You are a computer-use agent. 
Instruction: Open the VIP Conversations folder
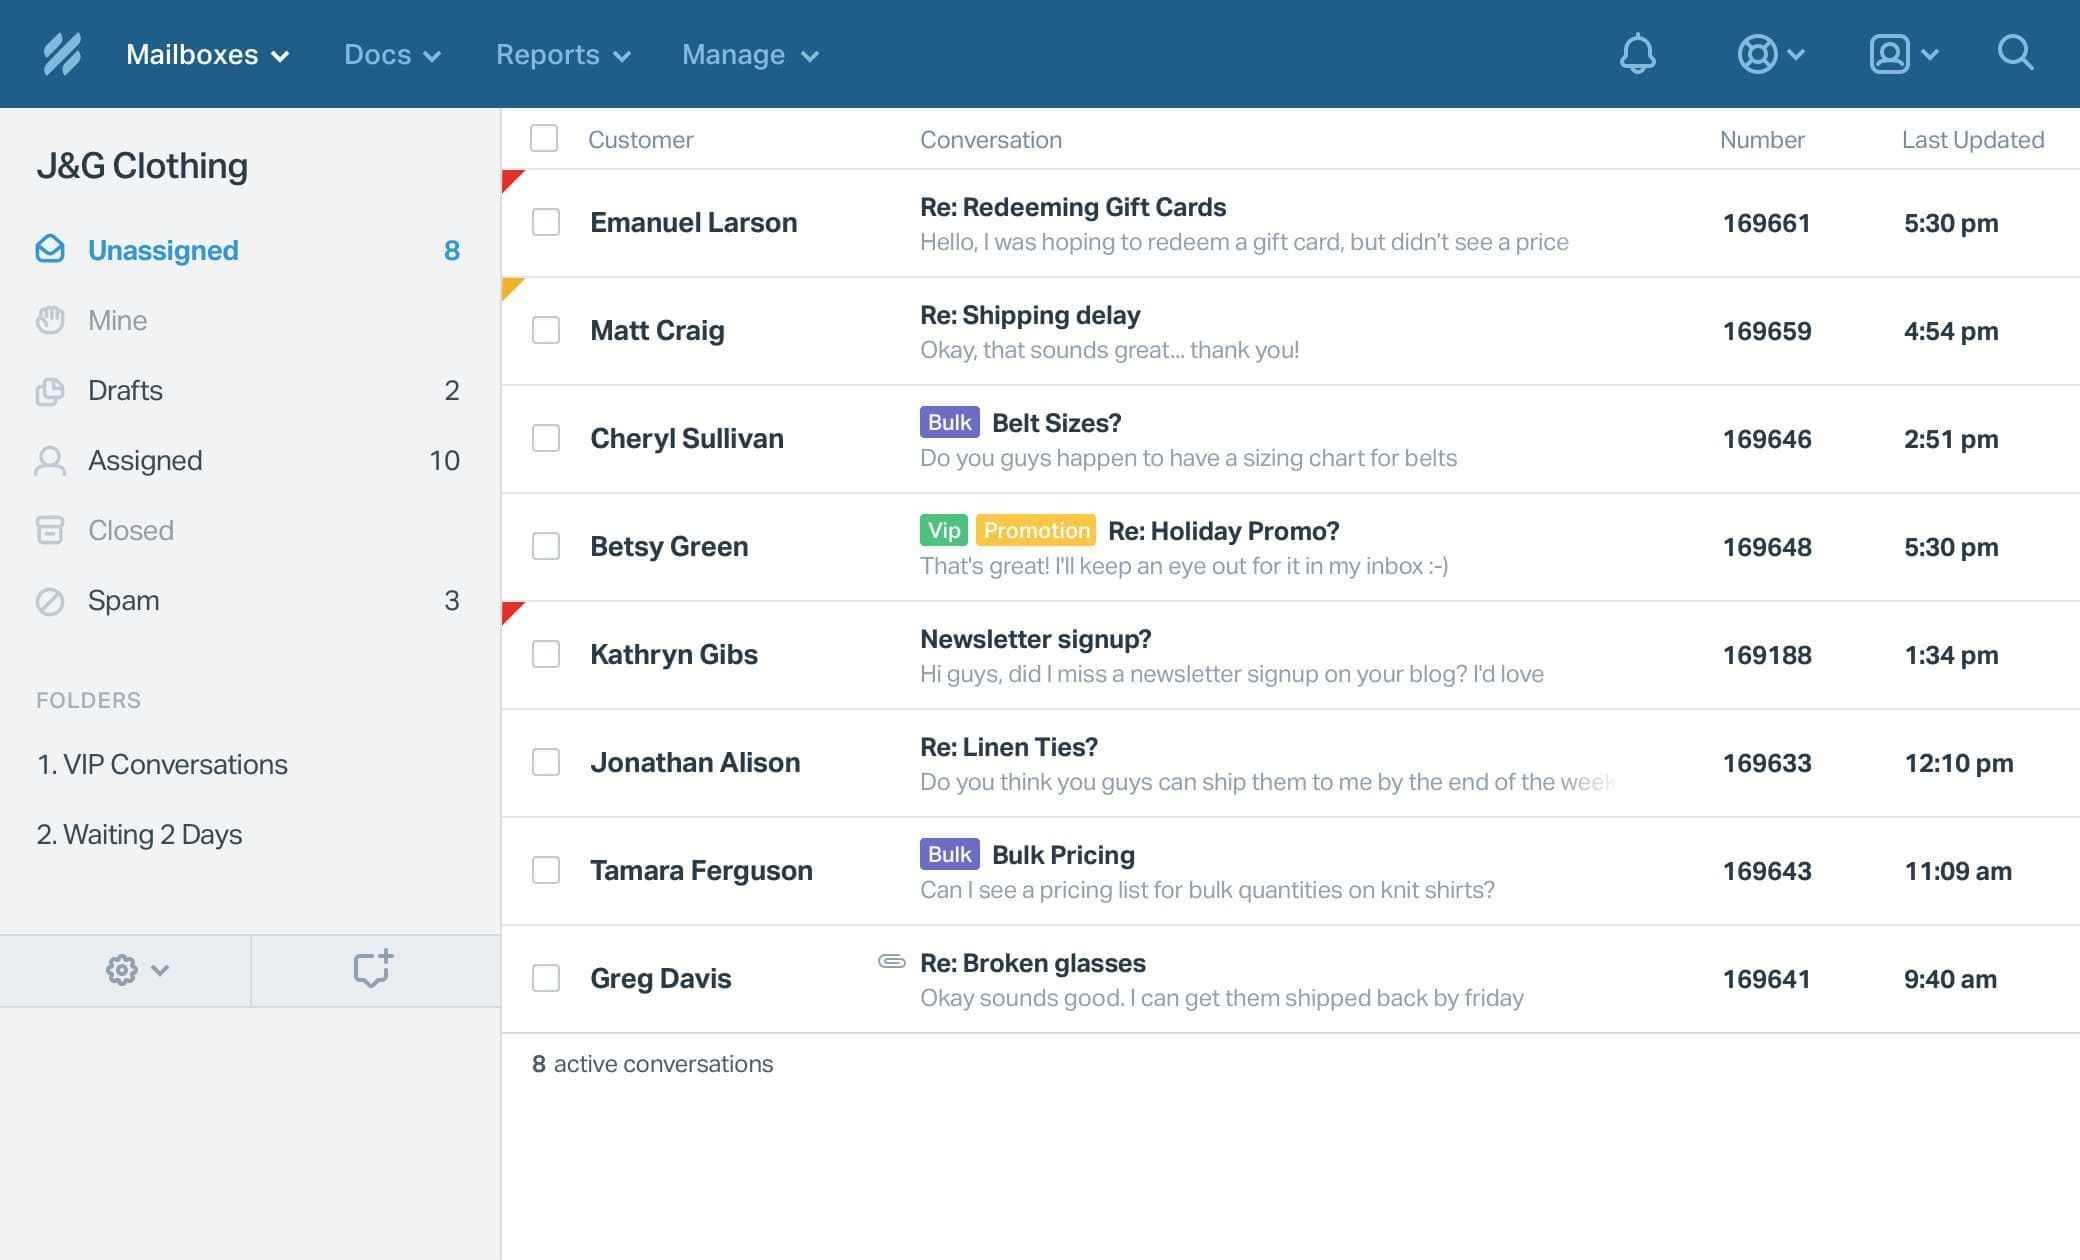pyautogui.click(x=162, y=764)
